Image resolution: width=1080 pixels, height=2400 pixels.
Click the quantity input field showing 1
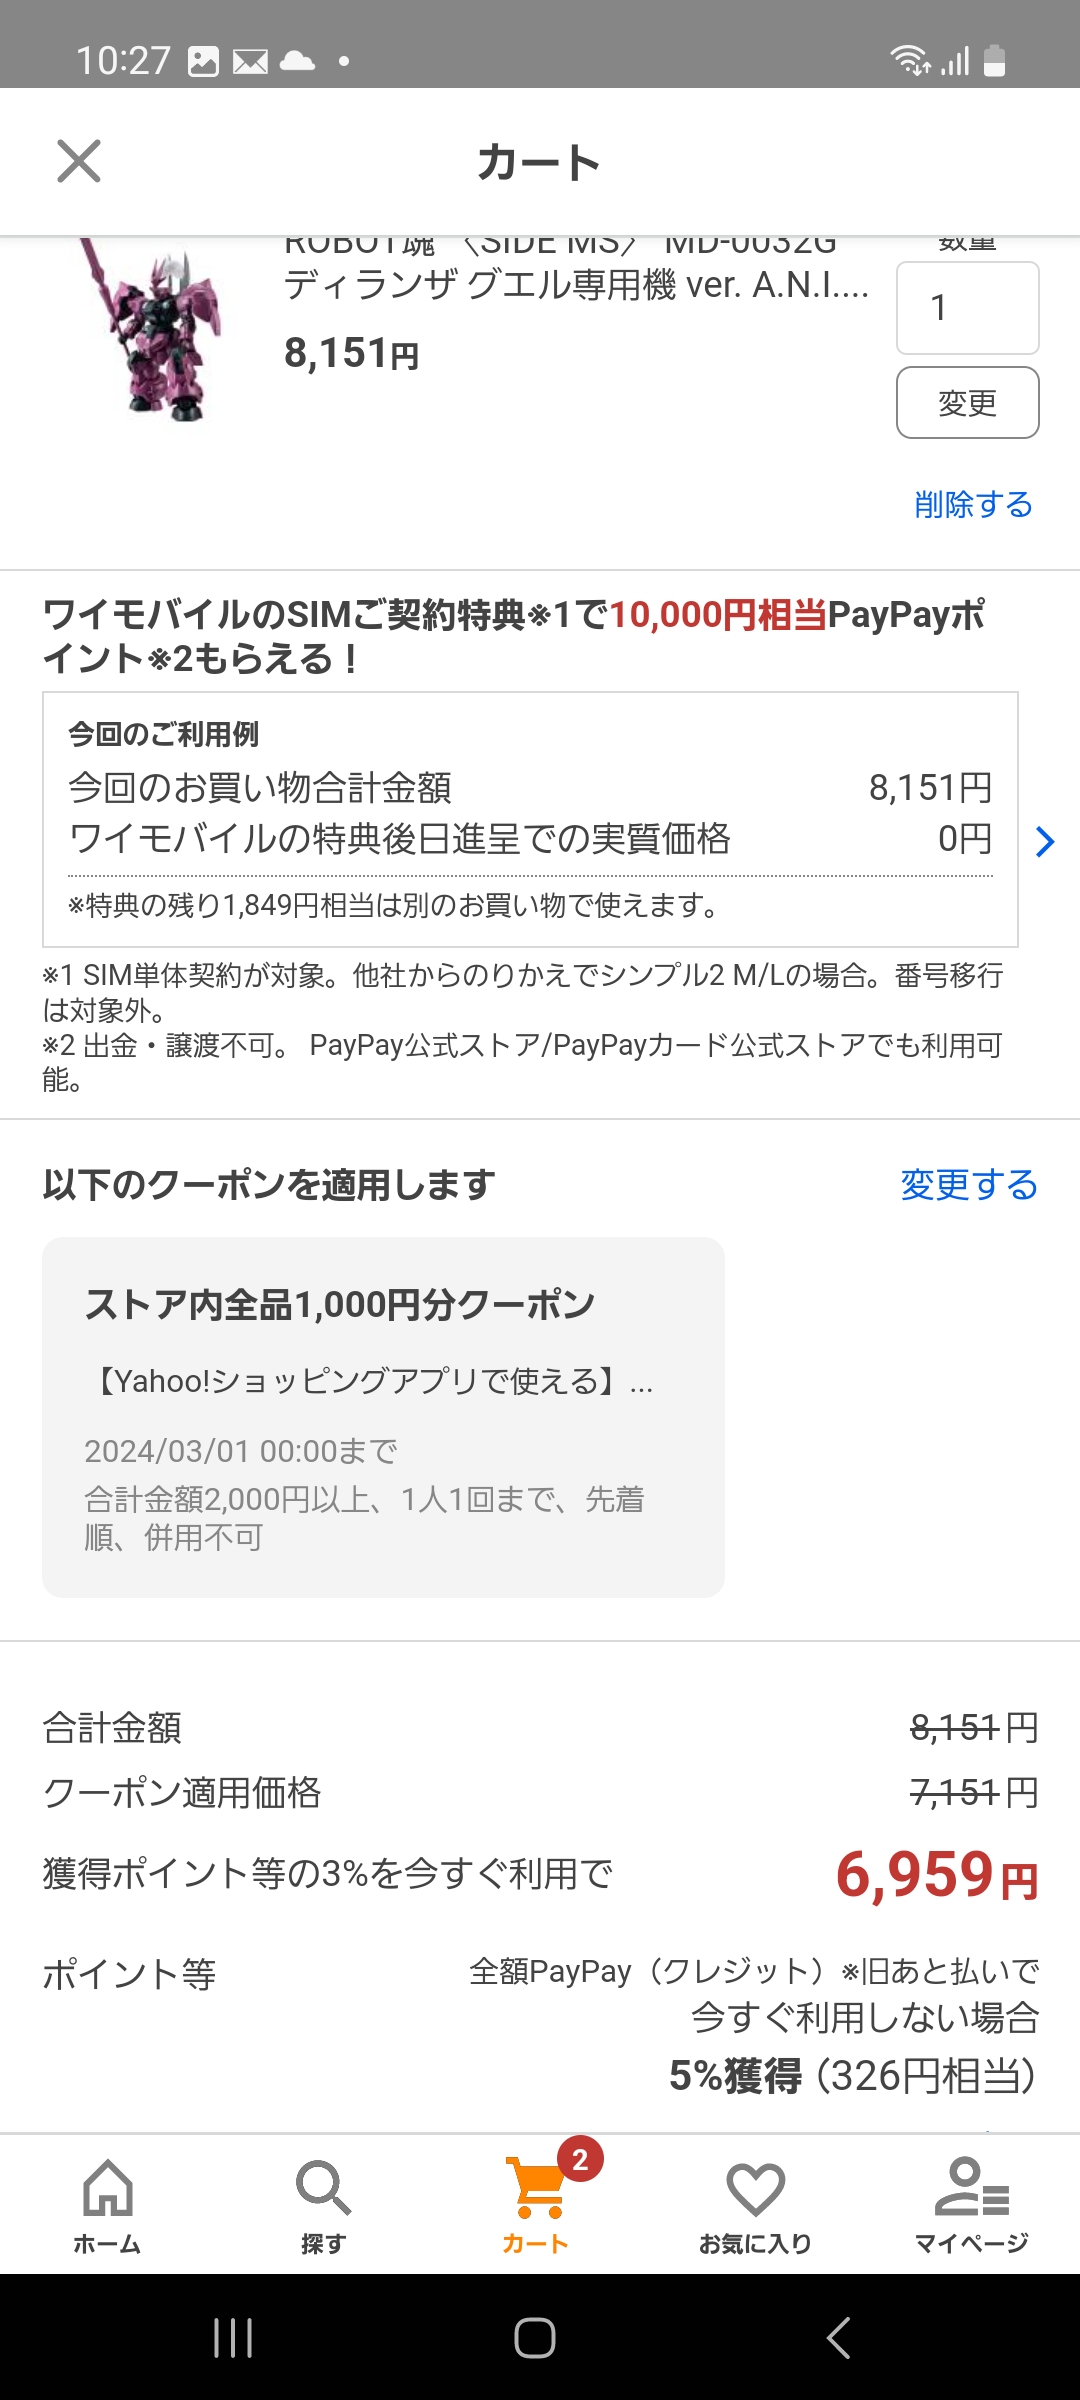point(967,308)
